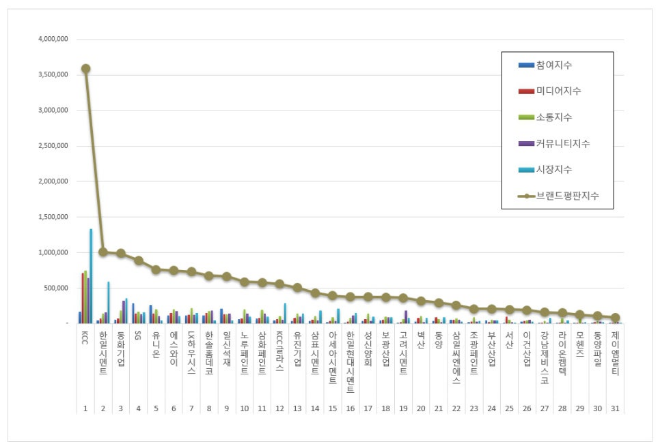
Task: Select the green 소통지수 legend marker
Action: click(526, 117)
